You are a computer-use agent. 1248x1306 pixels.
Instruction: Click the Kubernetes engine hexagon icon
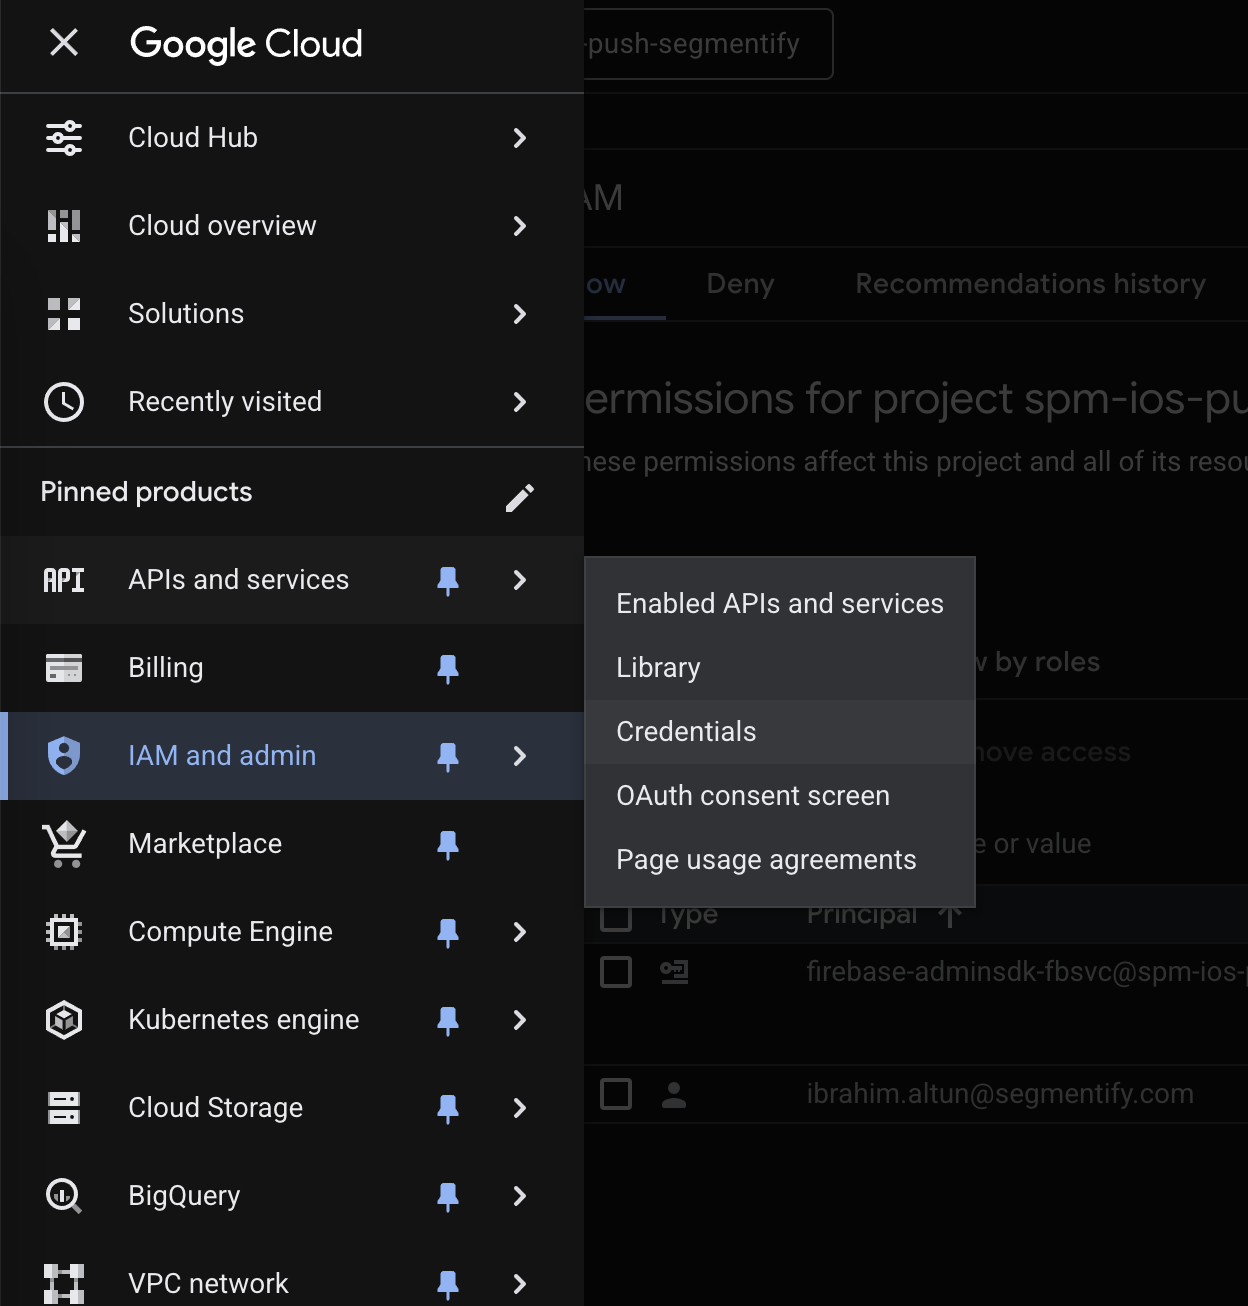pyautogui.click(x=64, y=1020)
